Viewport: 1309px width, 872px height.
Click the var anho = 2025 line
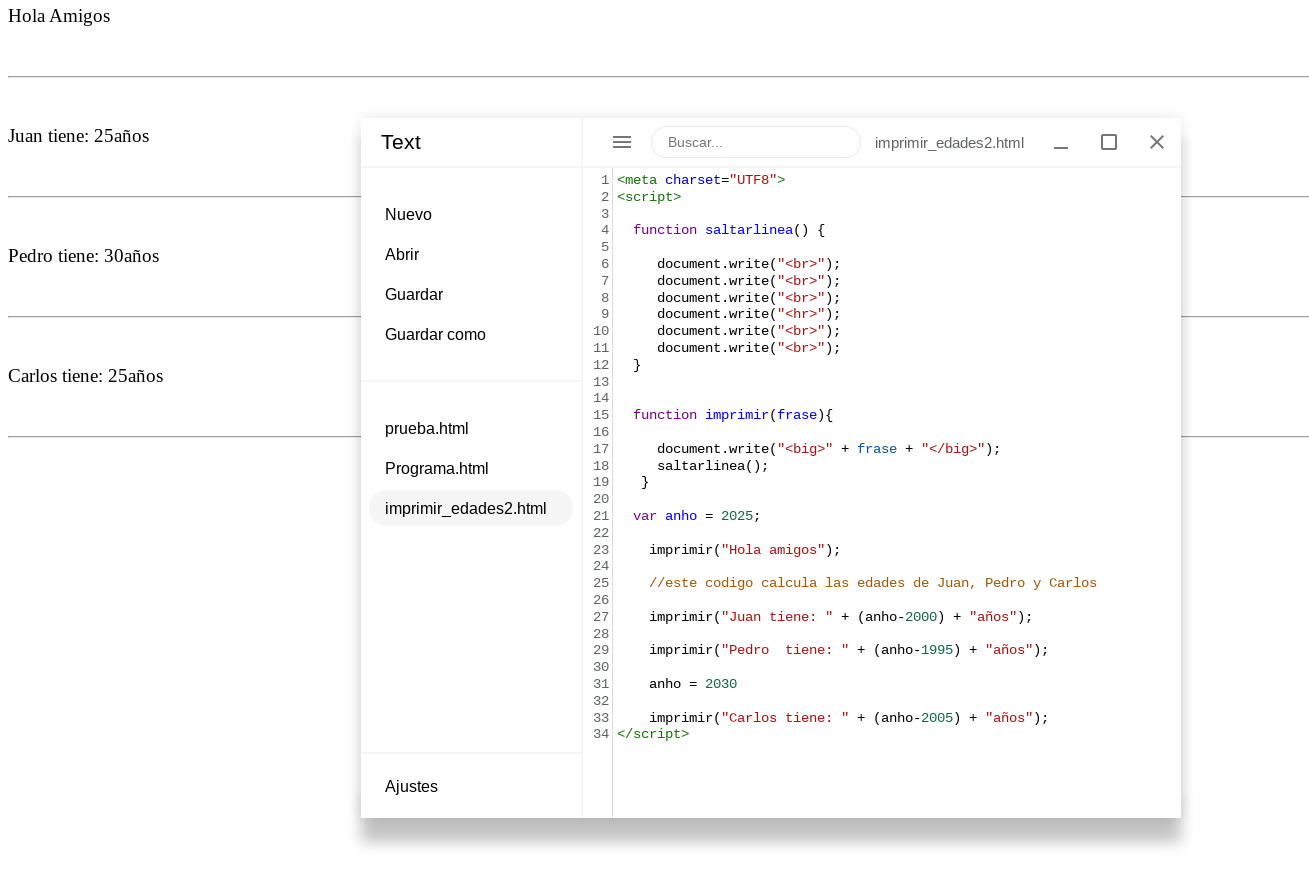click(x=697, y=516)
